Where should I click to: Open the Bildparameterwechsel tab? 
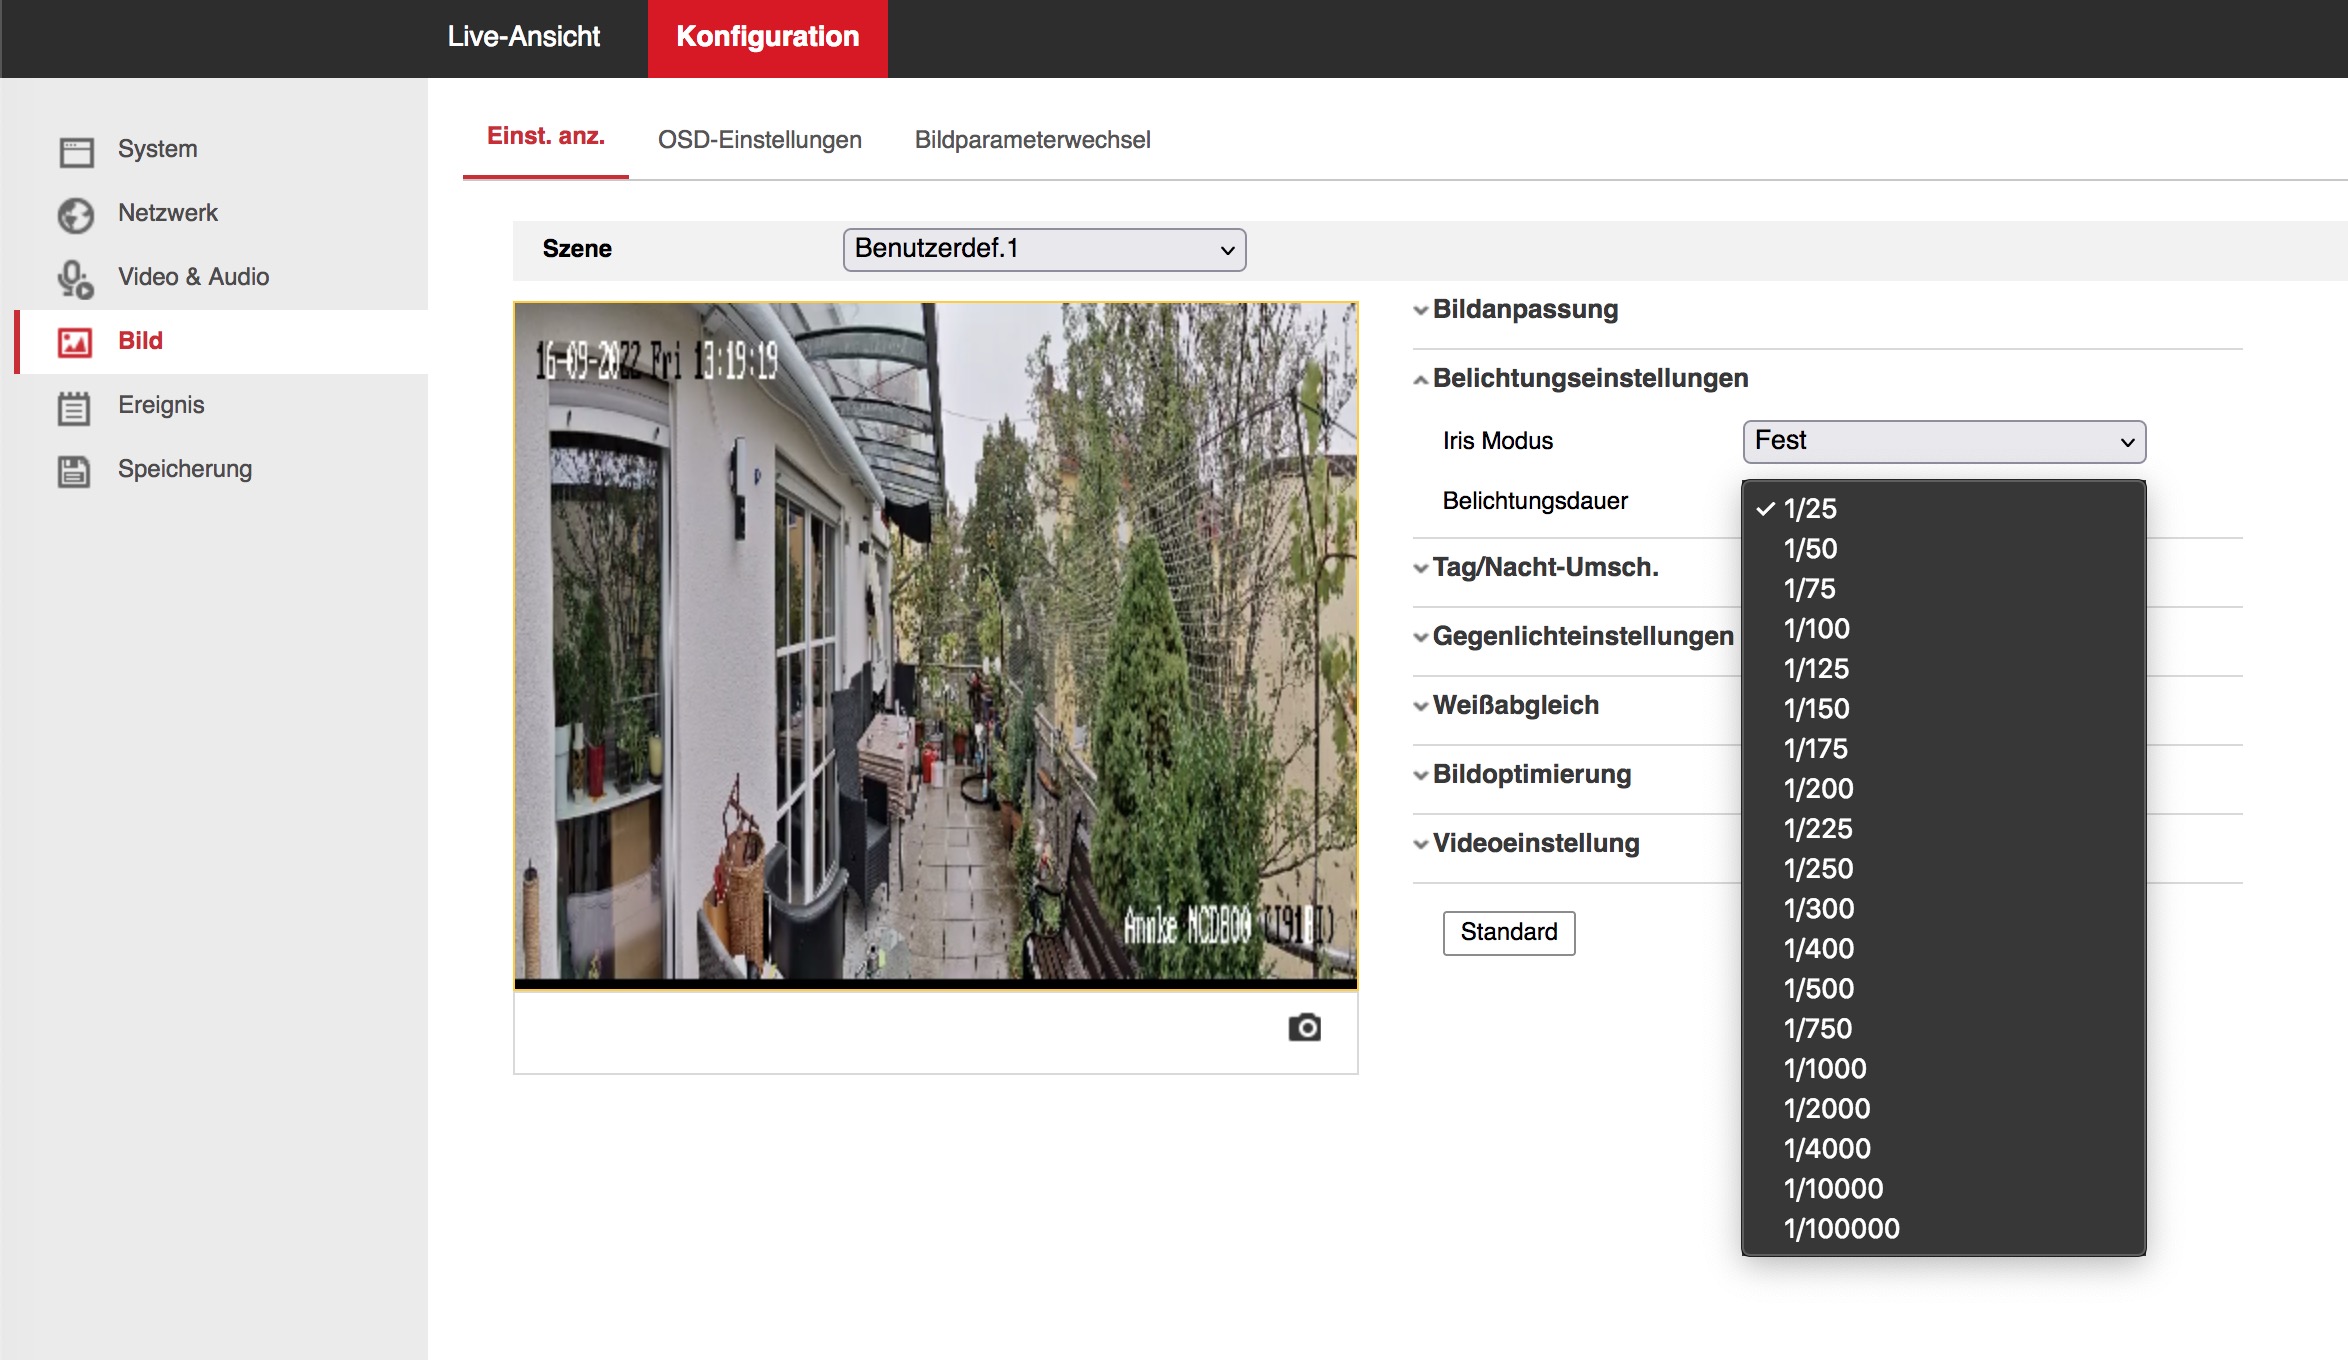tap(1032, 140)
